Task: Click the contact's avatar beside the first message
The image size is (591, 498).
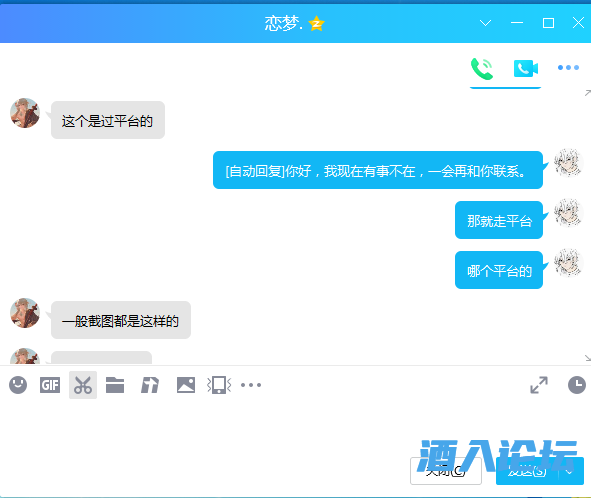Action: coord(25,113)
